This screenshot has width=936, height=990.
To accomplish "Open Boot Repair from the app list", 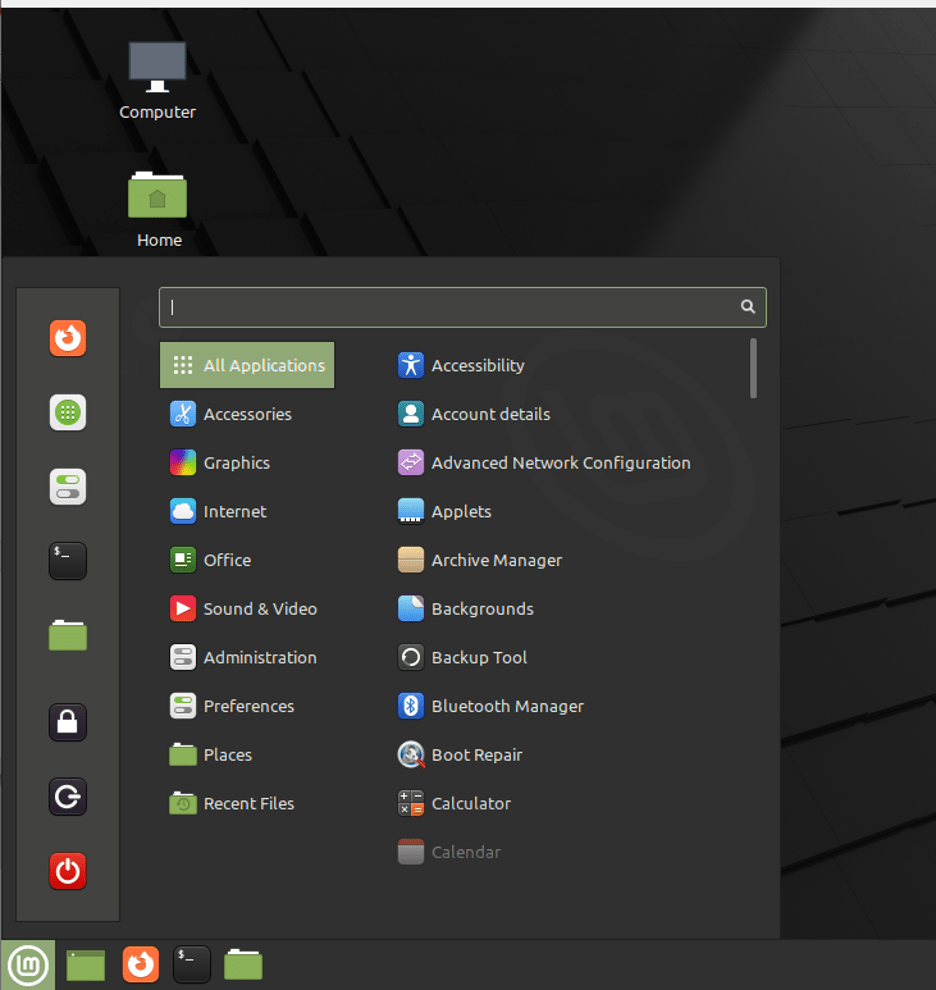I will pos(477,755).
